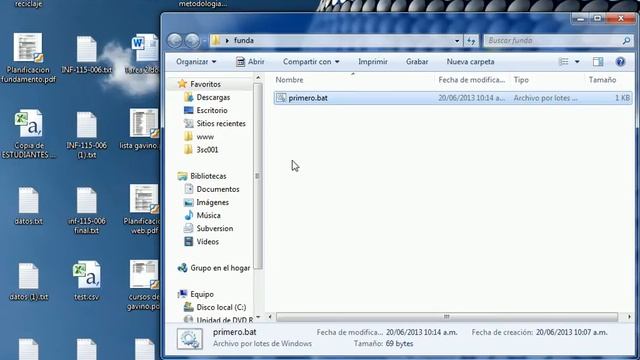This screenshot has height=360, width=640.
Task: Select INF-115-006.txt desktop icon
Action: (87, 55)
